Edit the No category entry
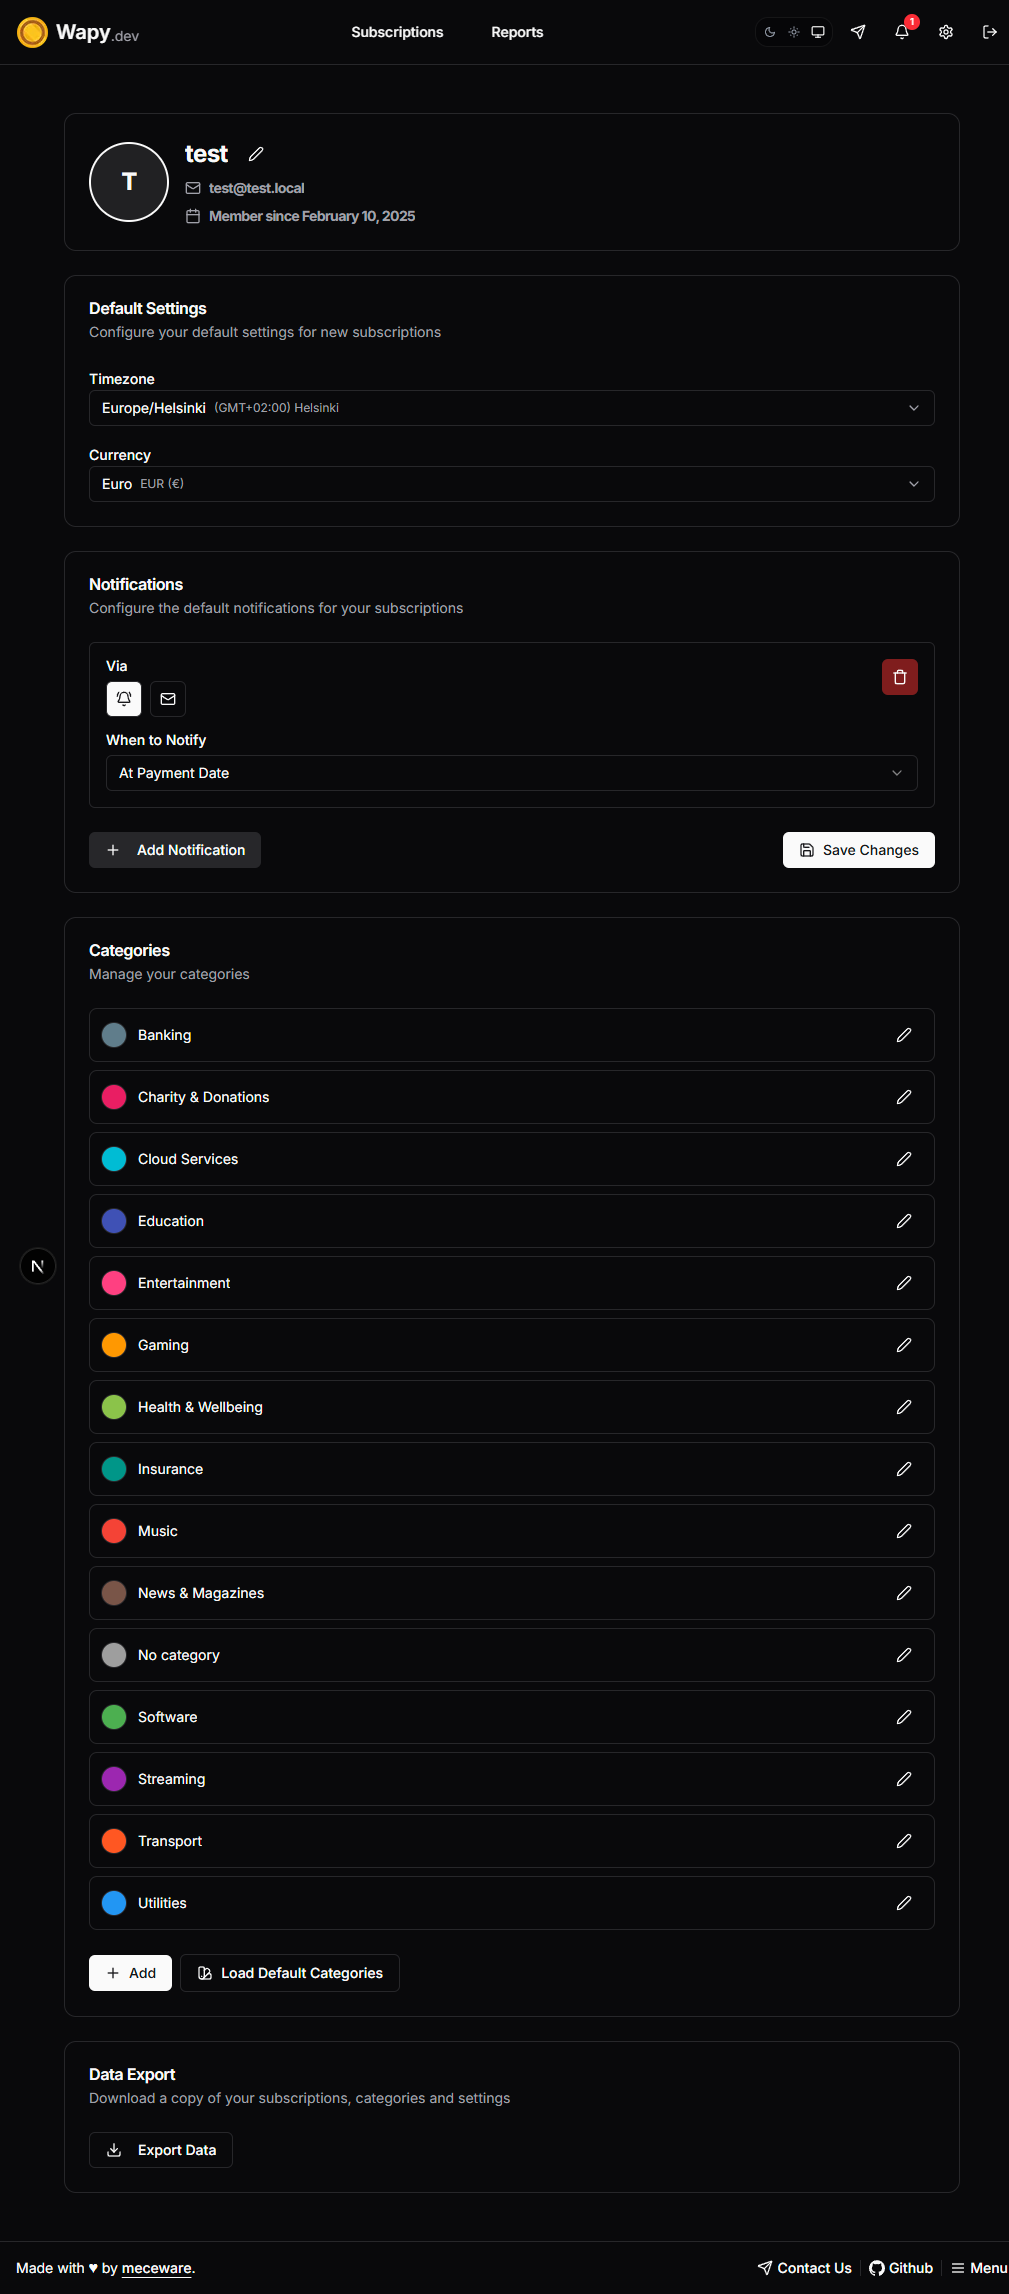This screenshot has height=2294, width=1009. [x=904, y=1655]
